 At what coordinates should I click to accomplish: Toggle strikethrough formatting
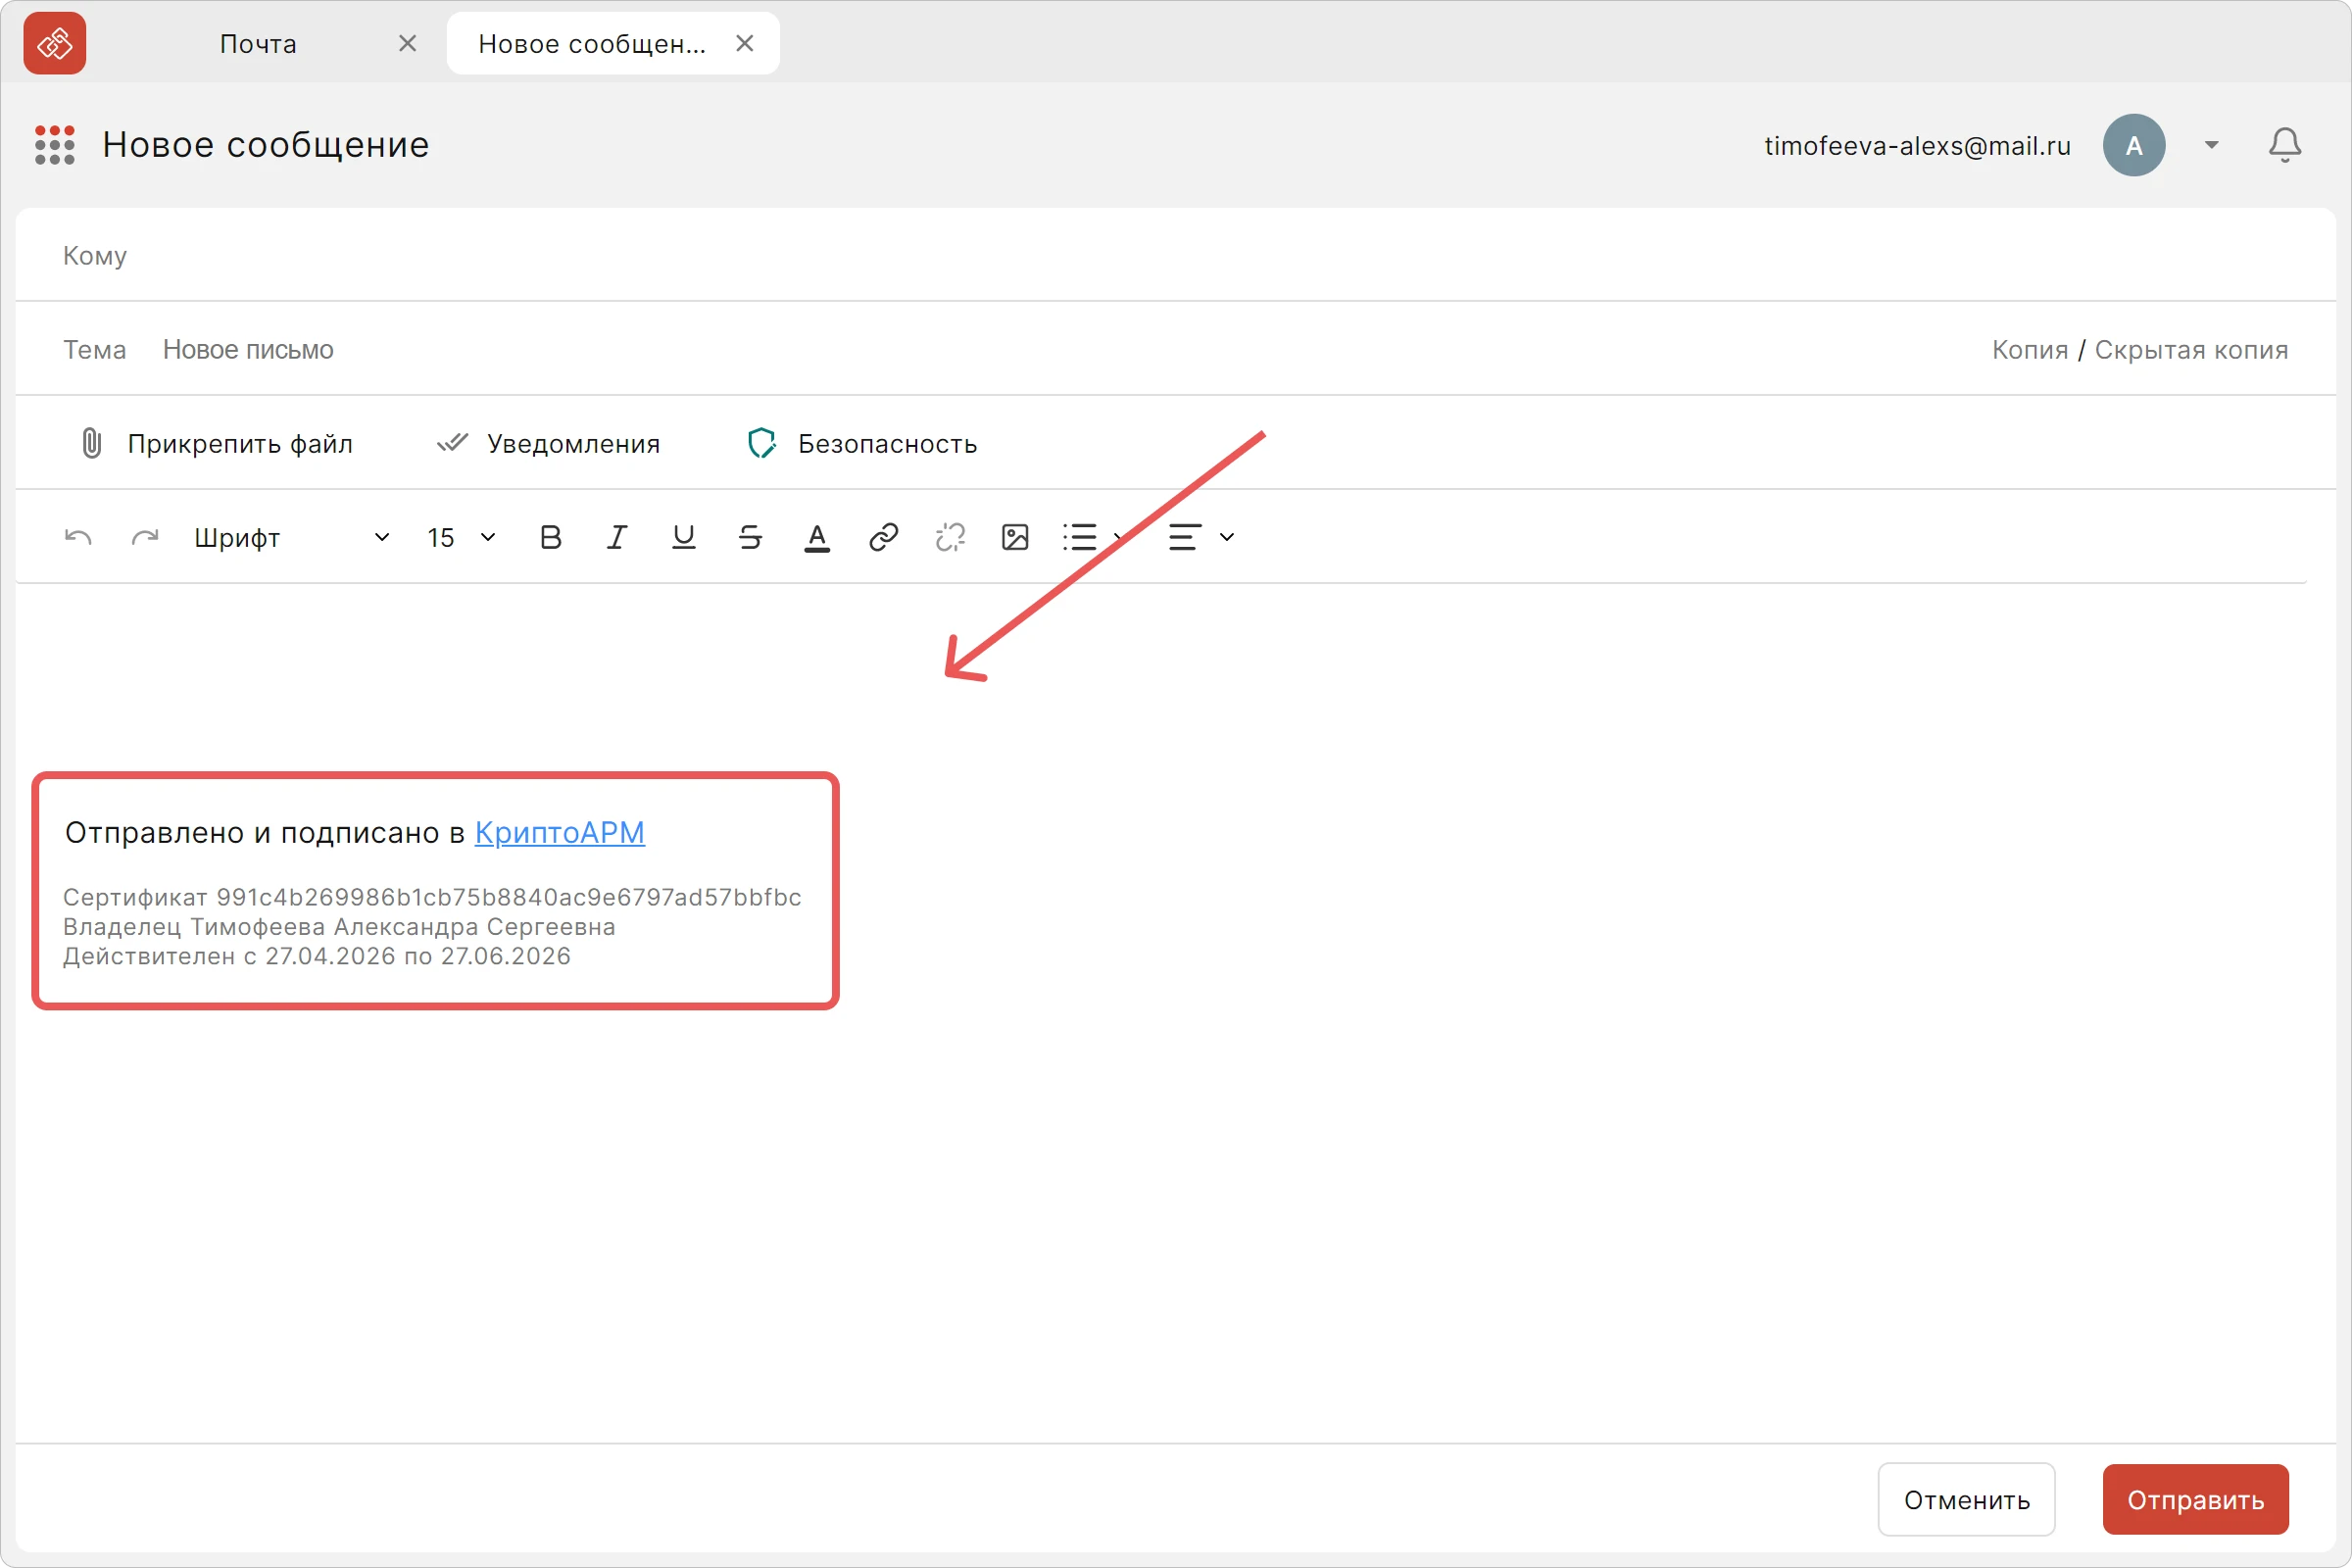point(750,538)
